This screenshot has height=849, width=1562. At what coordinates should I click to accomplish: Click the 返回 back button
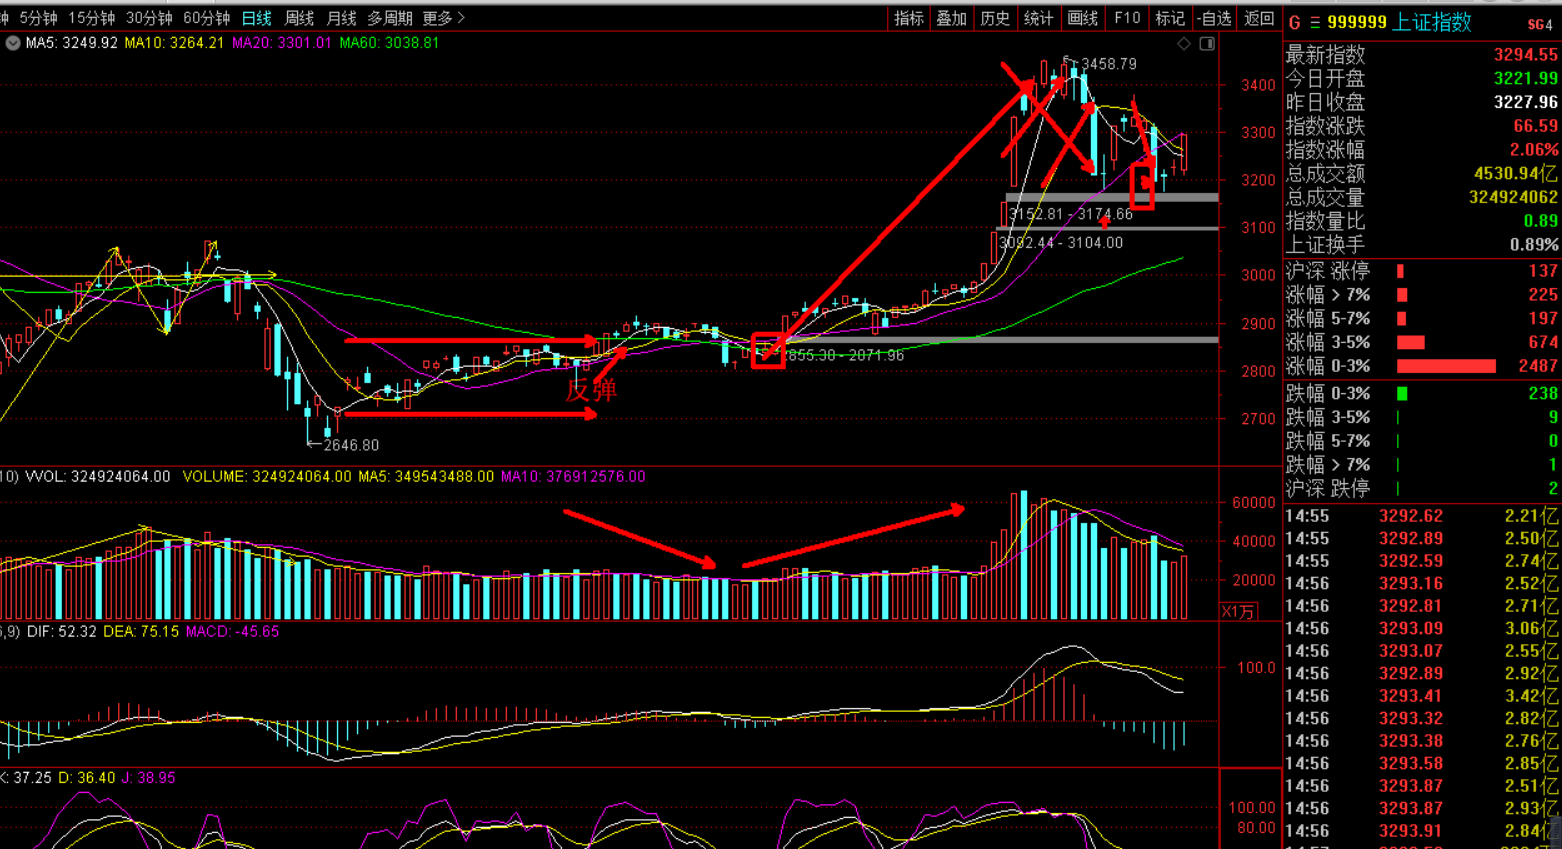(1258, 18)
